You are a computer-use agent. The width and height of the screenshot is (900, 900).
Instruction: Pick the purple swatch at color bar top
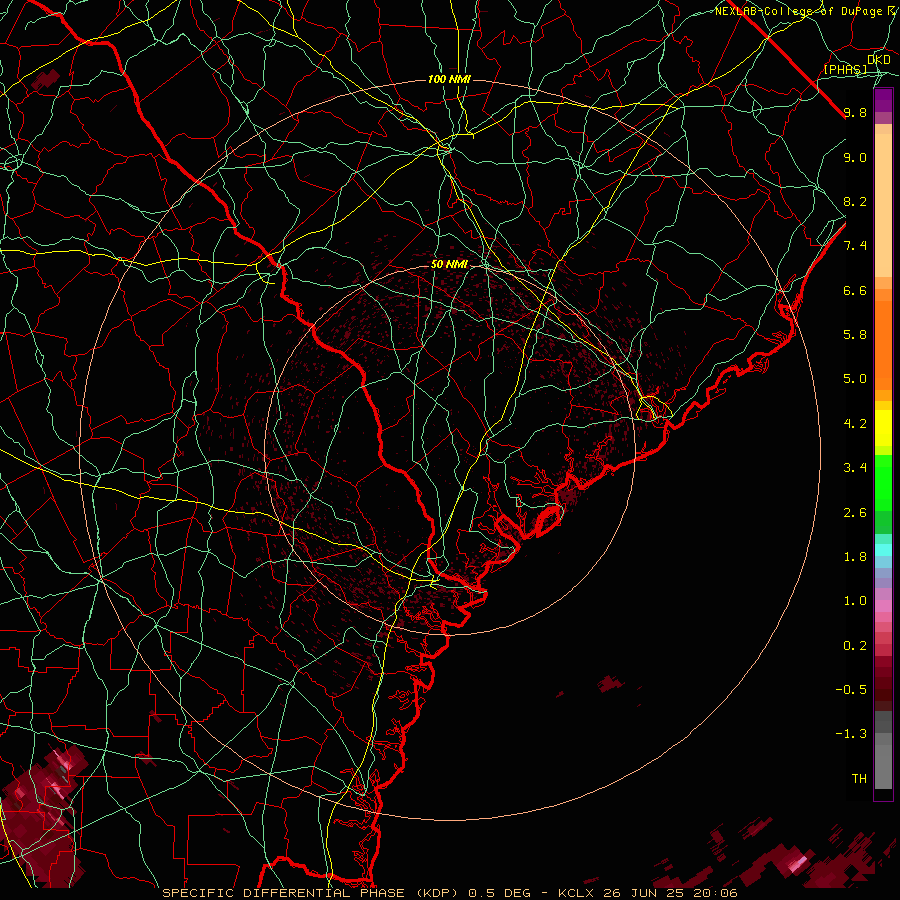coord(883,100)
